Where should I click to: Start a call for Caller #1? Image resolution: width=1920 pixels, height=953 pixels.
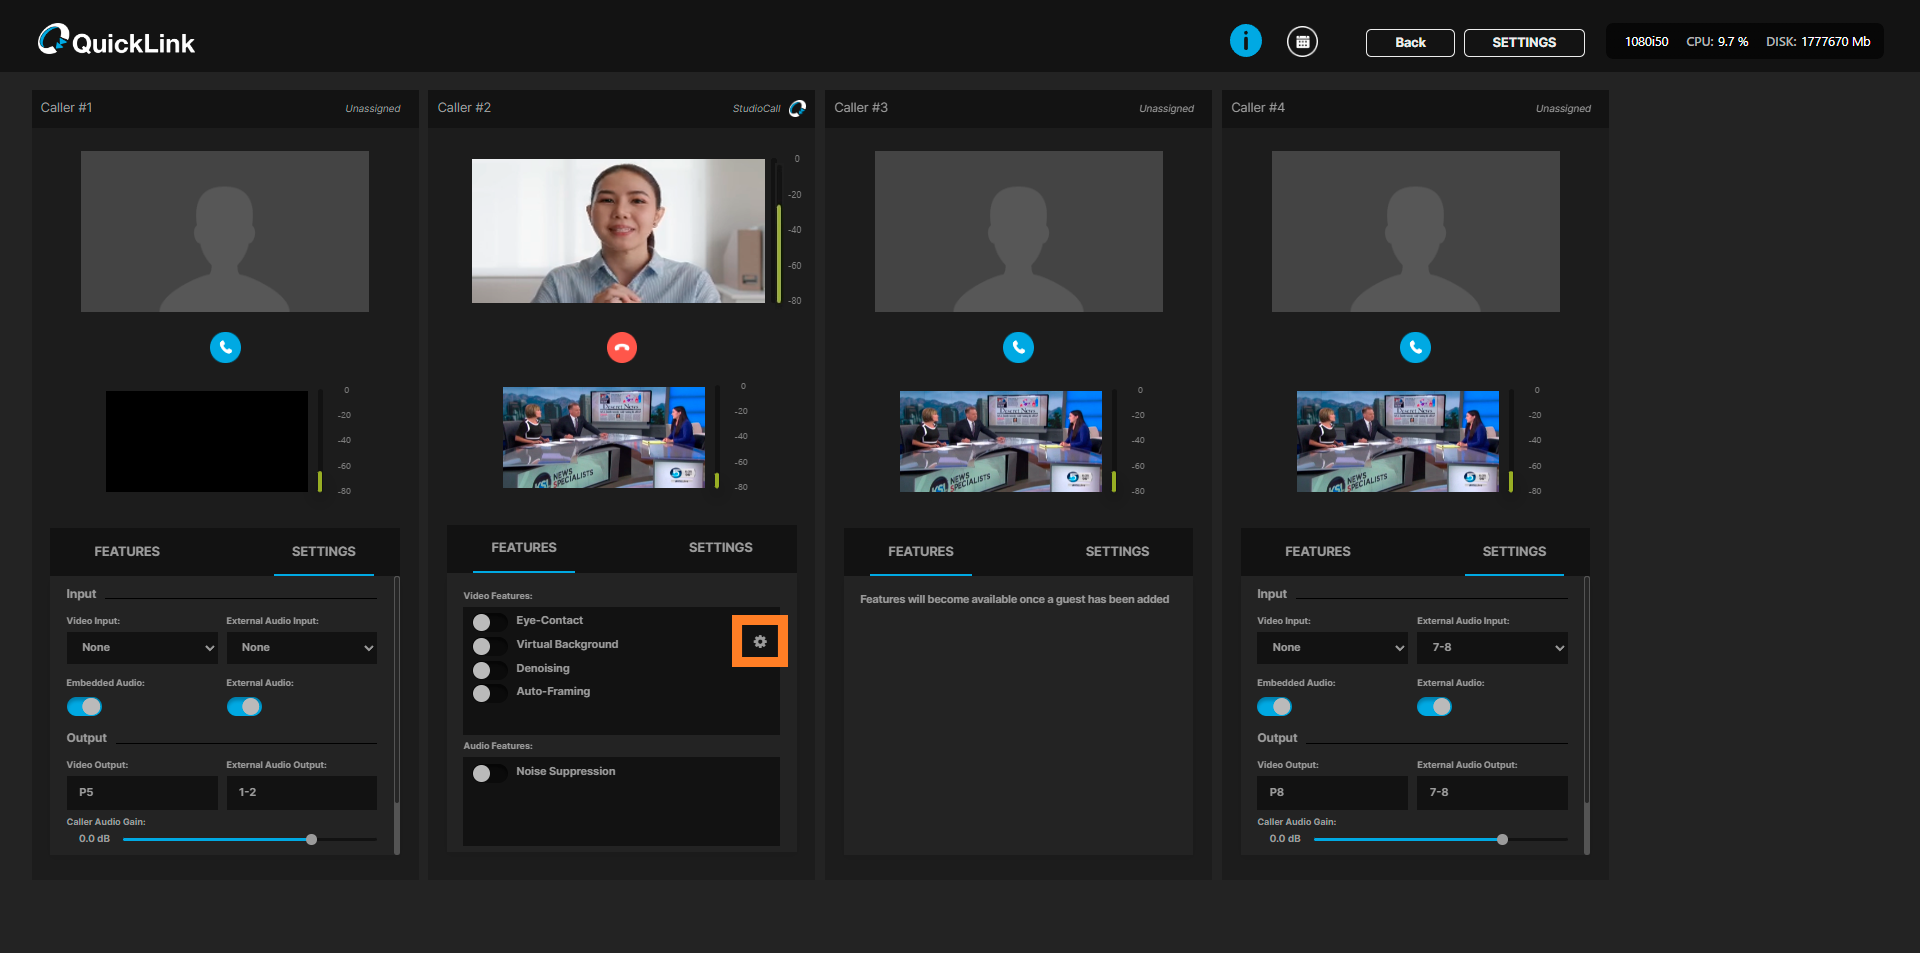[225, 347]
